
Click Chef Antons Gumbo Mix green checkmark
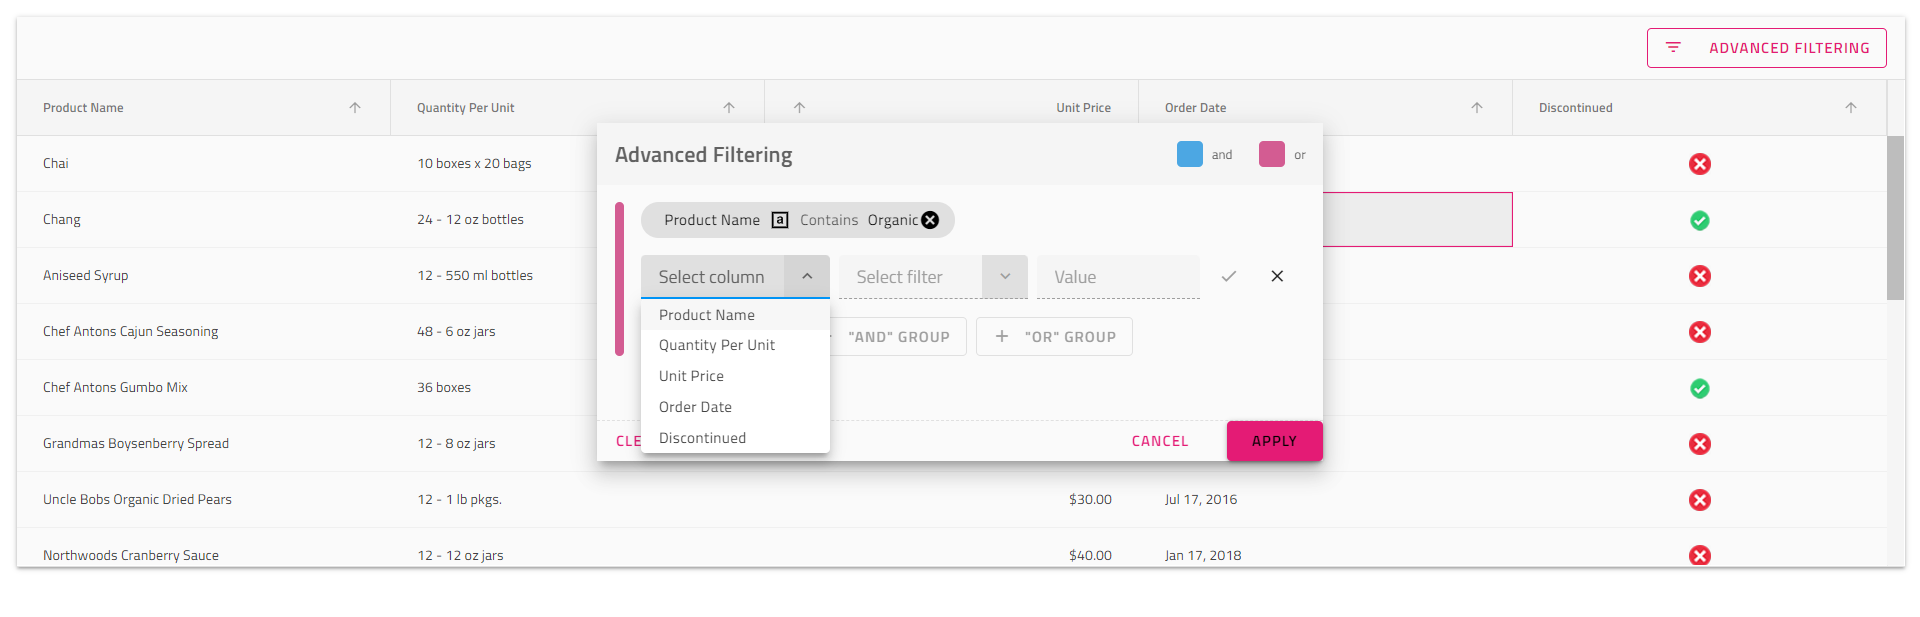[1700, 388]
